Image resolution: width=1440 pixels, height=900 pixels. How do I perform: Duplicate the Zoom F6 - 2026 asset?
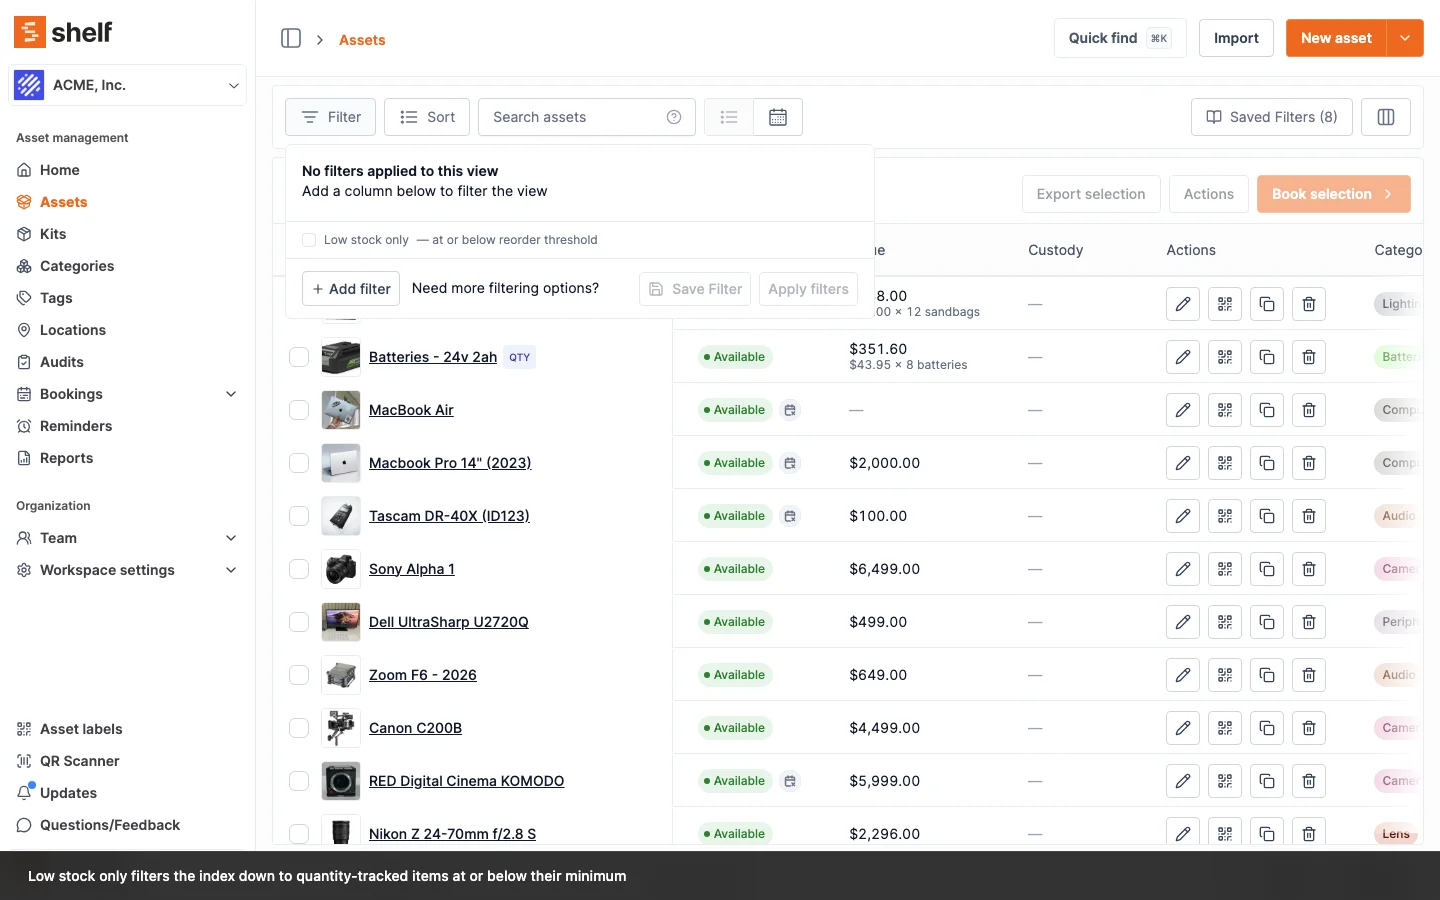click(x=1267, y=675)
